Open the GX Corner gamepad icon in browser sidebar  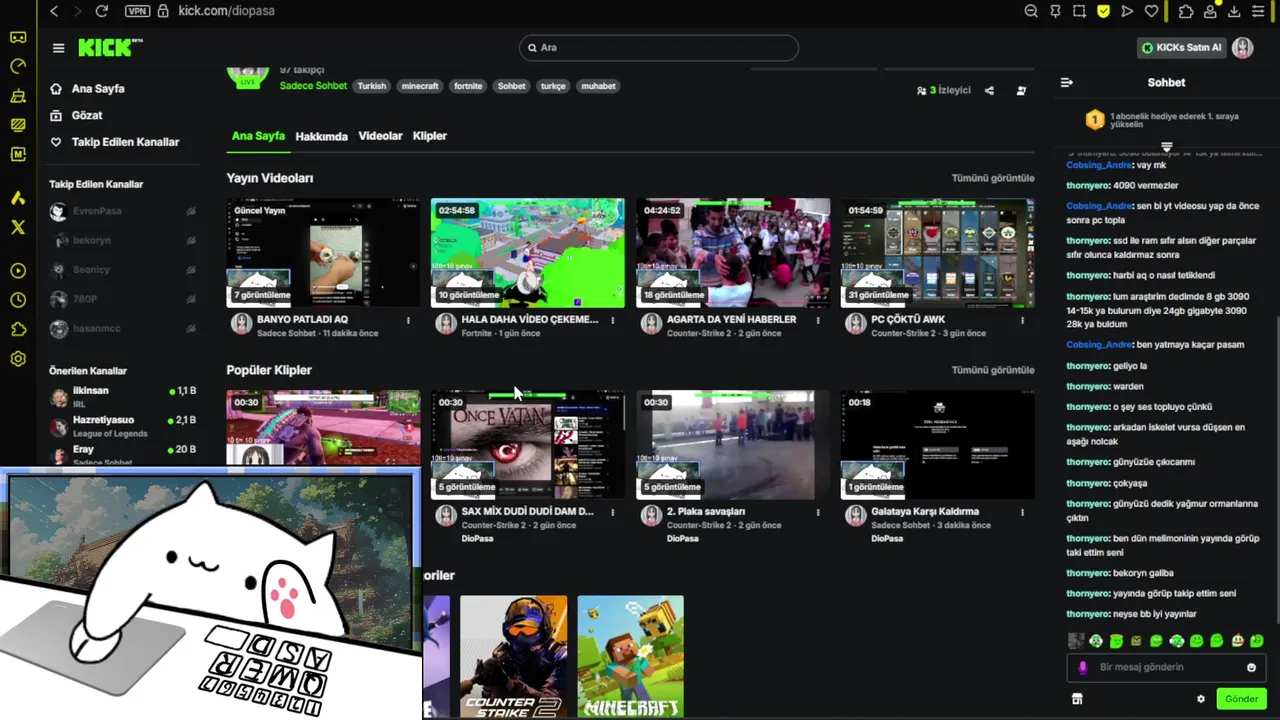18,38
